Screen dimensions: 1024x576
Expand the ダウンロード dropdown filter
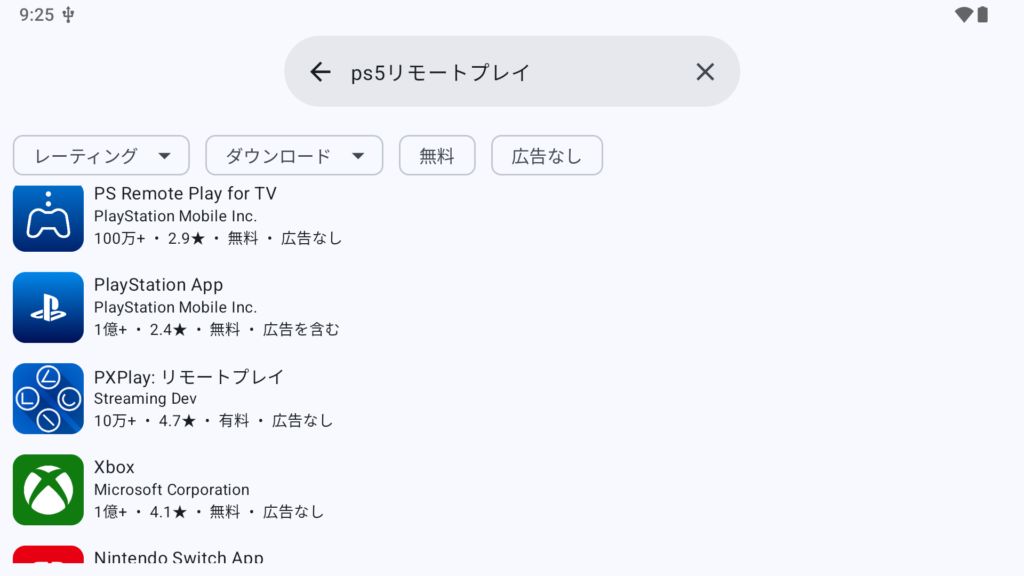(x=293, y=156)
